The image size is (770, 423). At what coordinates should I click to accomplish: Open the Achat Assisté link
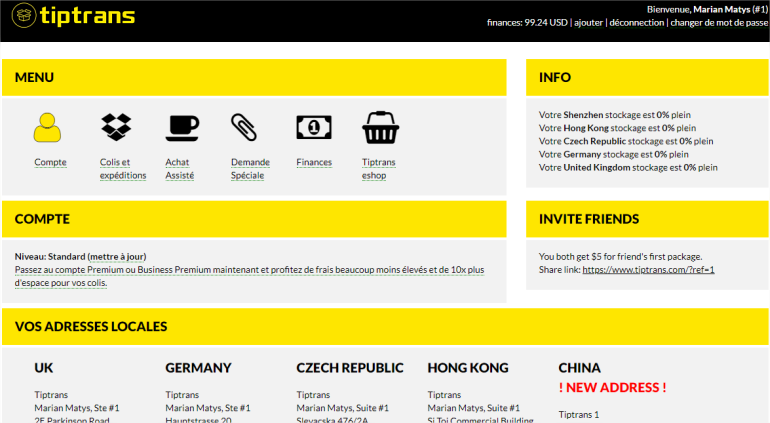[x=180, y=169]
